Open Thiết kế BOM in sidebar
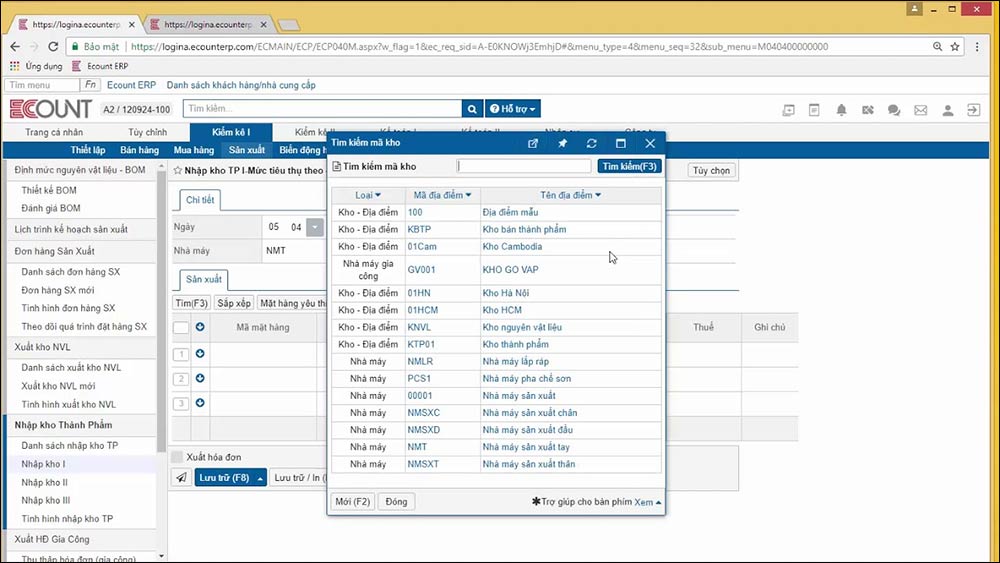Screen dimensions: 1000x563 49,190
